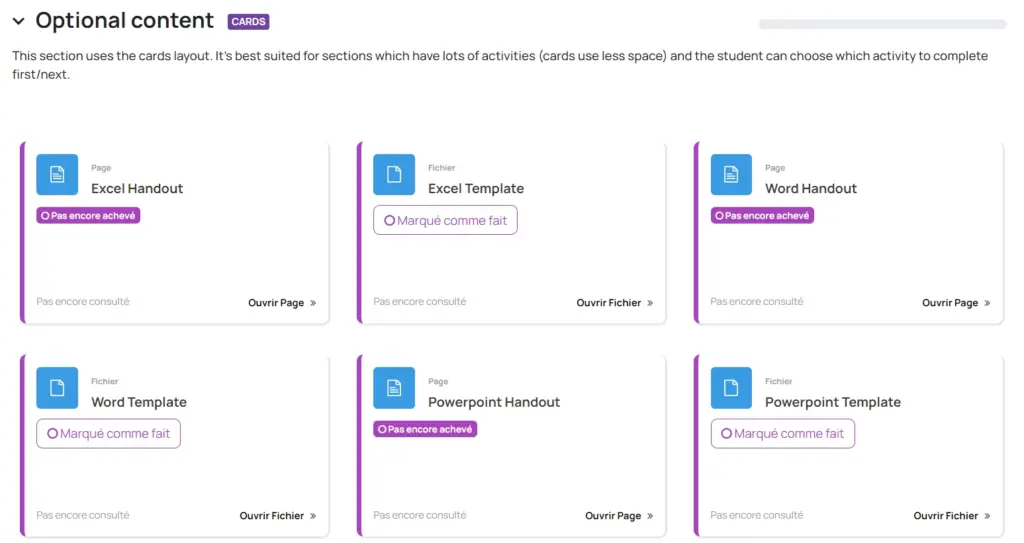This screenshot has height=543, width=1024.
Task: Click the Powerpoint Handout page icon
Action: (x=394, y=388)
